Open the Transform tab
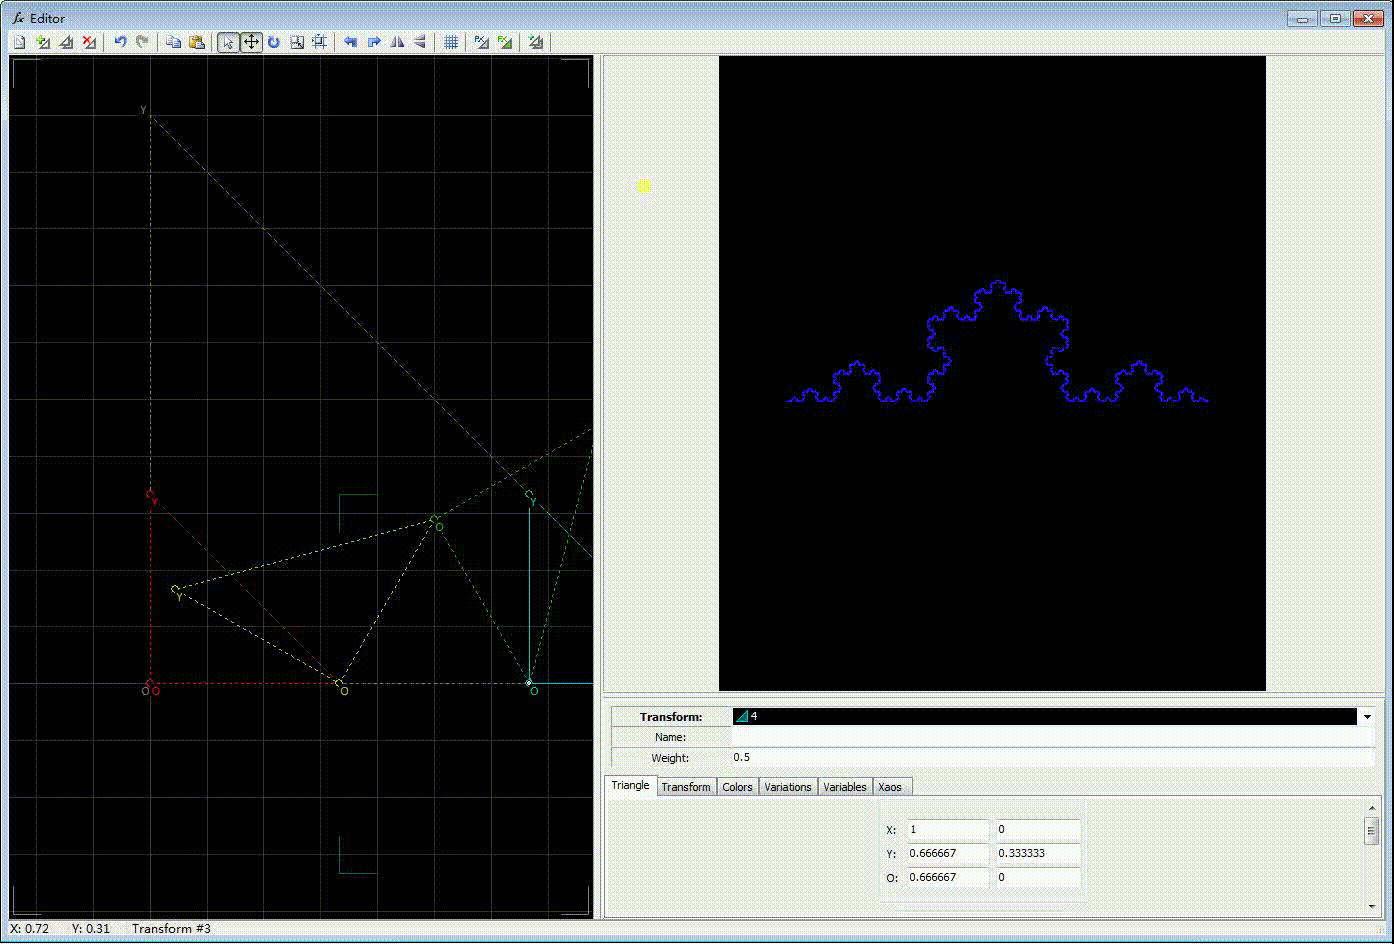Screen dimensions: 1394x944 tap(686, 787)
